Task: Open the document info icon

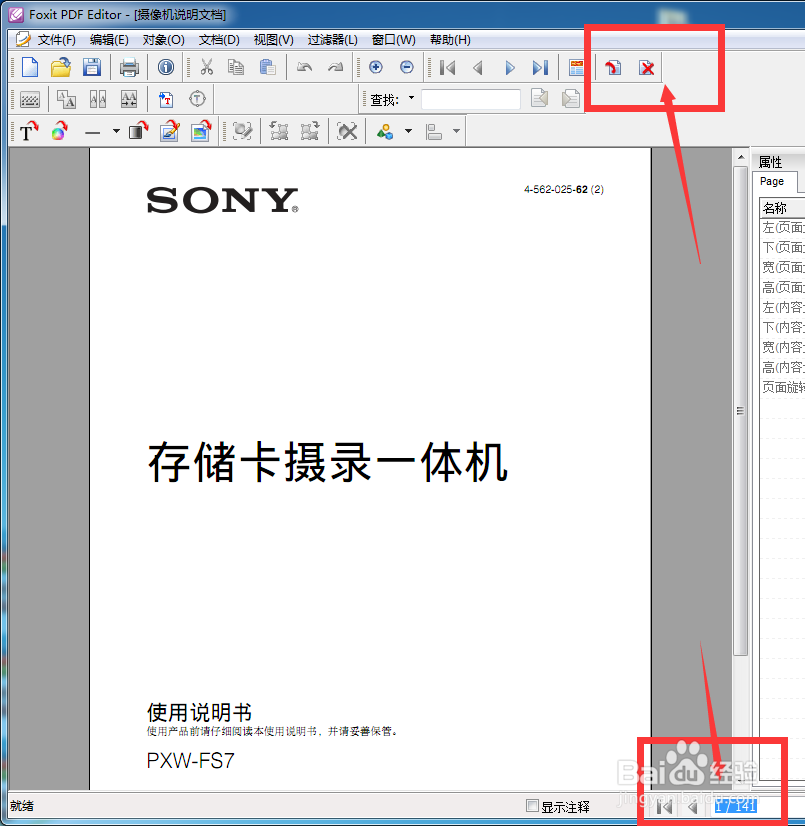Action: 166,67
